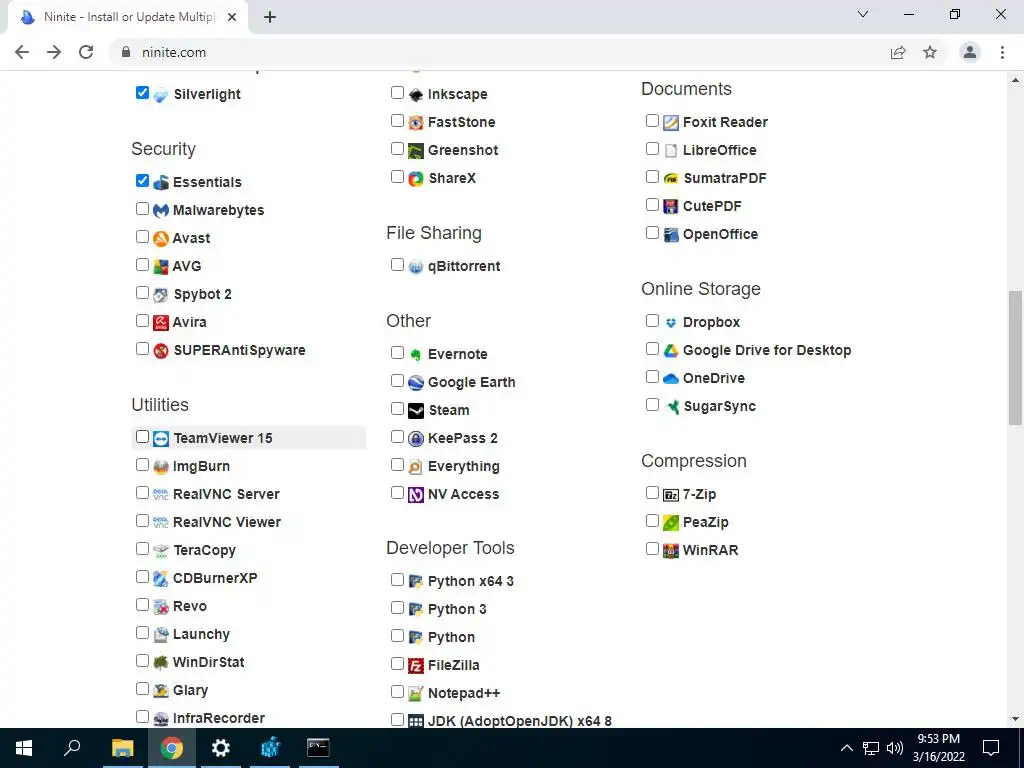Click the FileZilla icon
The image size is (1024, 768).
[416, 666]
